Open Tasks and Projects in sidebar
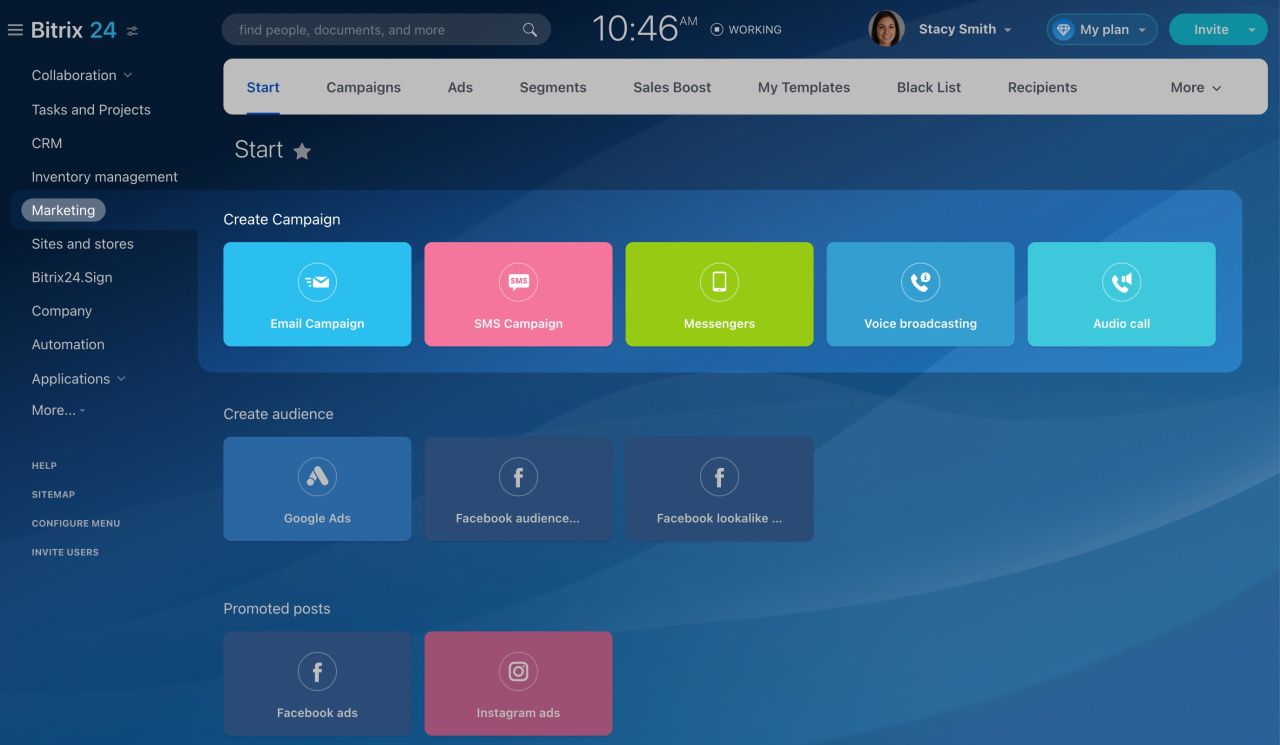This screenshot has height=745, width=1280. click(x=91, y=110)
